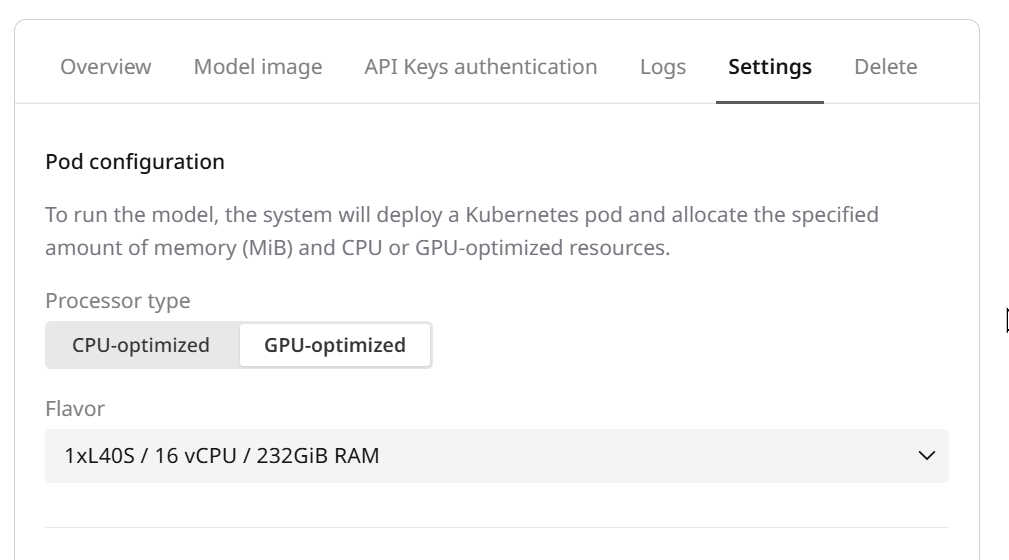The image size is (1009, 560).
Task: Click the Processor type label
Action: point(118,300)
